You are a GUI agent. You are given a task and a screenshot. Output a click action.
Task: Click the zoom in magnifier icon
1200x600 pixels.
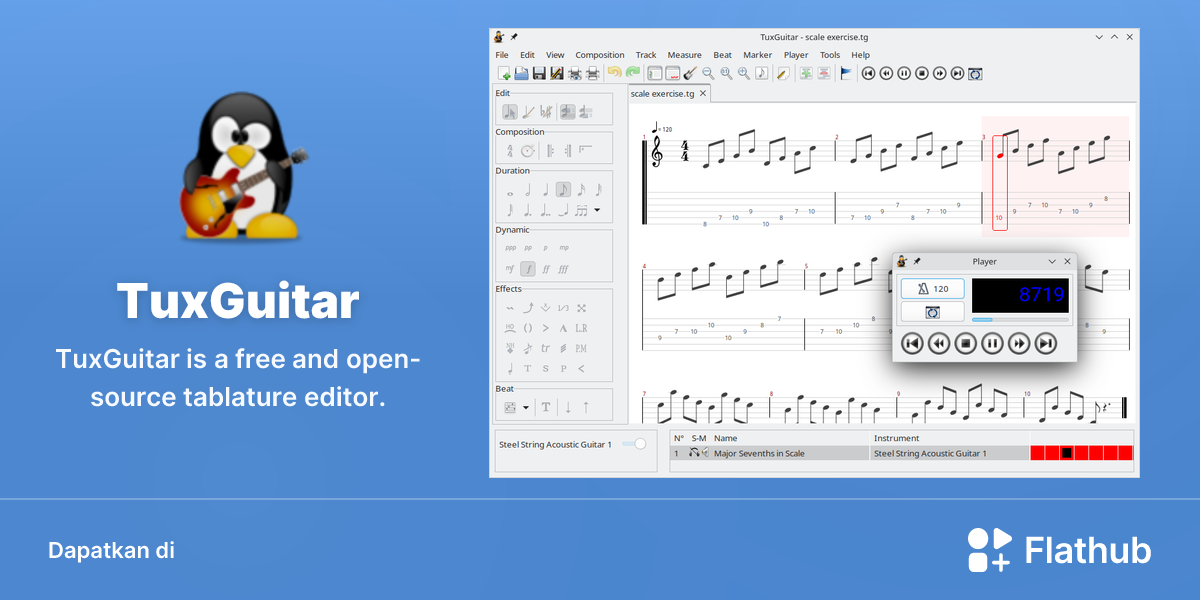click(744, 73)
